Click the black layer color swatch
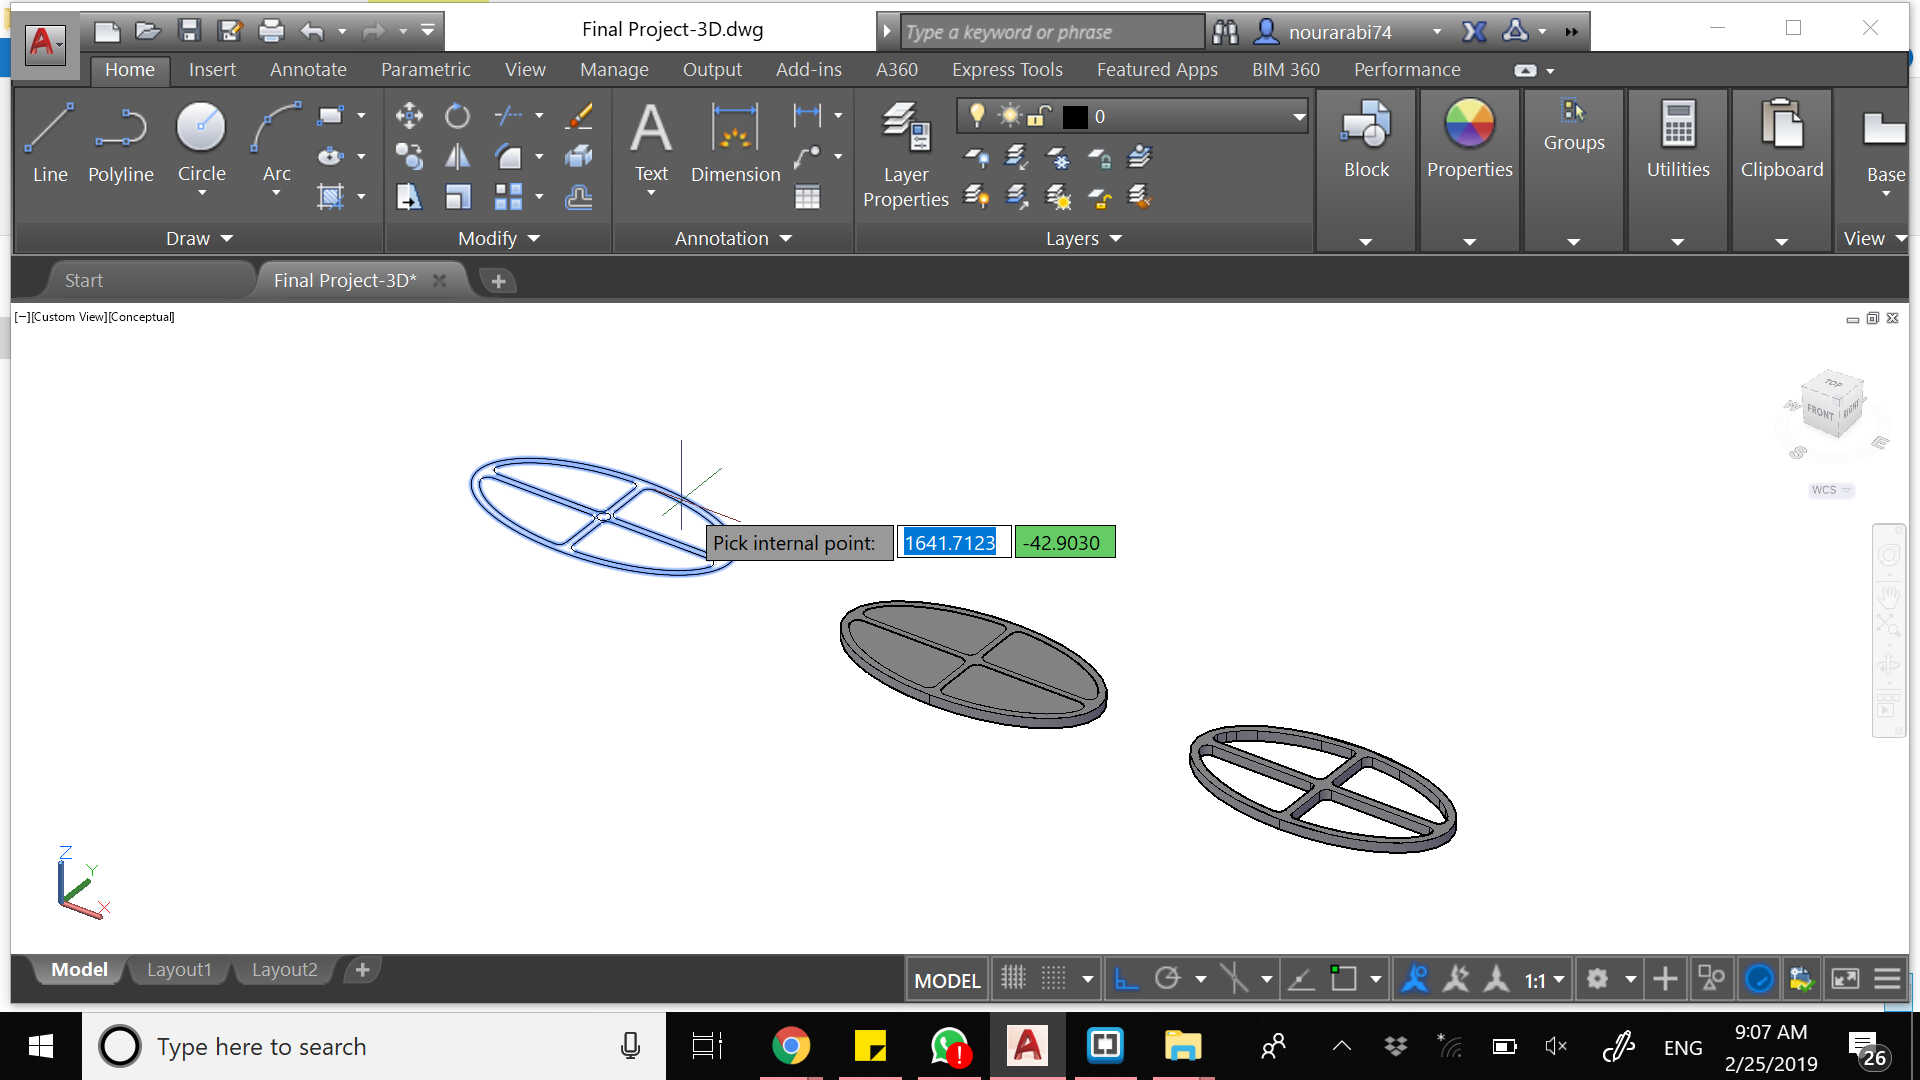 point(1075,117)
